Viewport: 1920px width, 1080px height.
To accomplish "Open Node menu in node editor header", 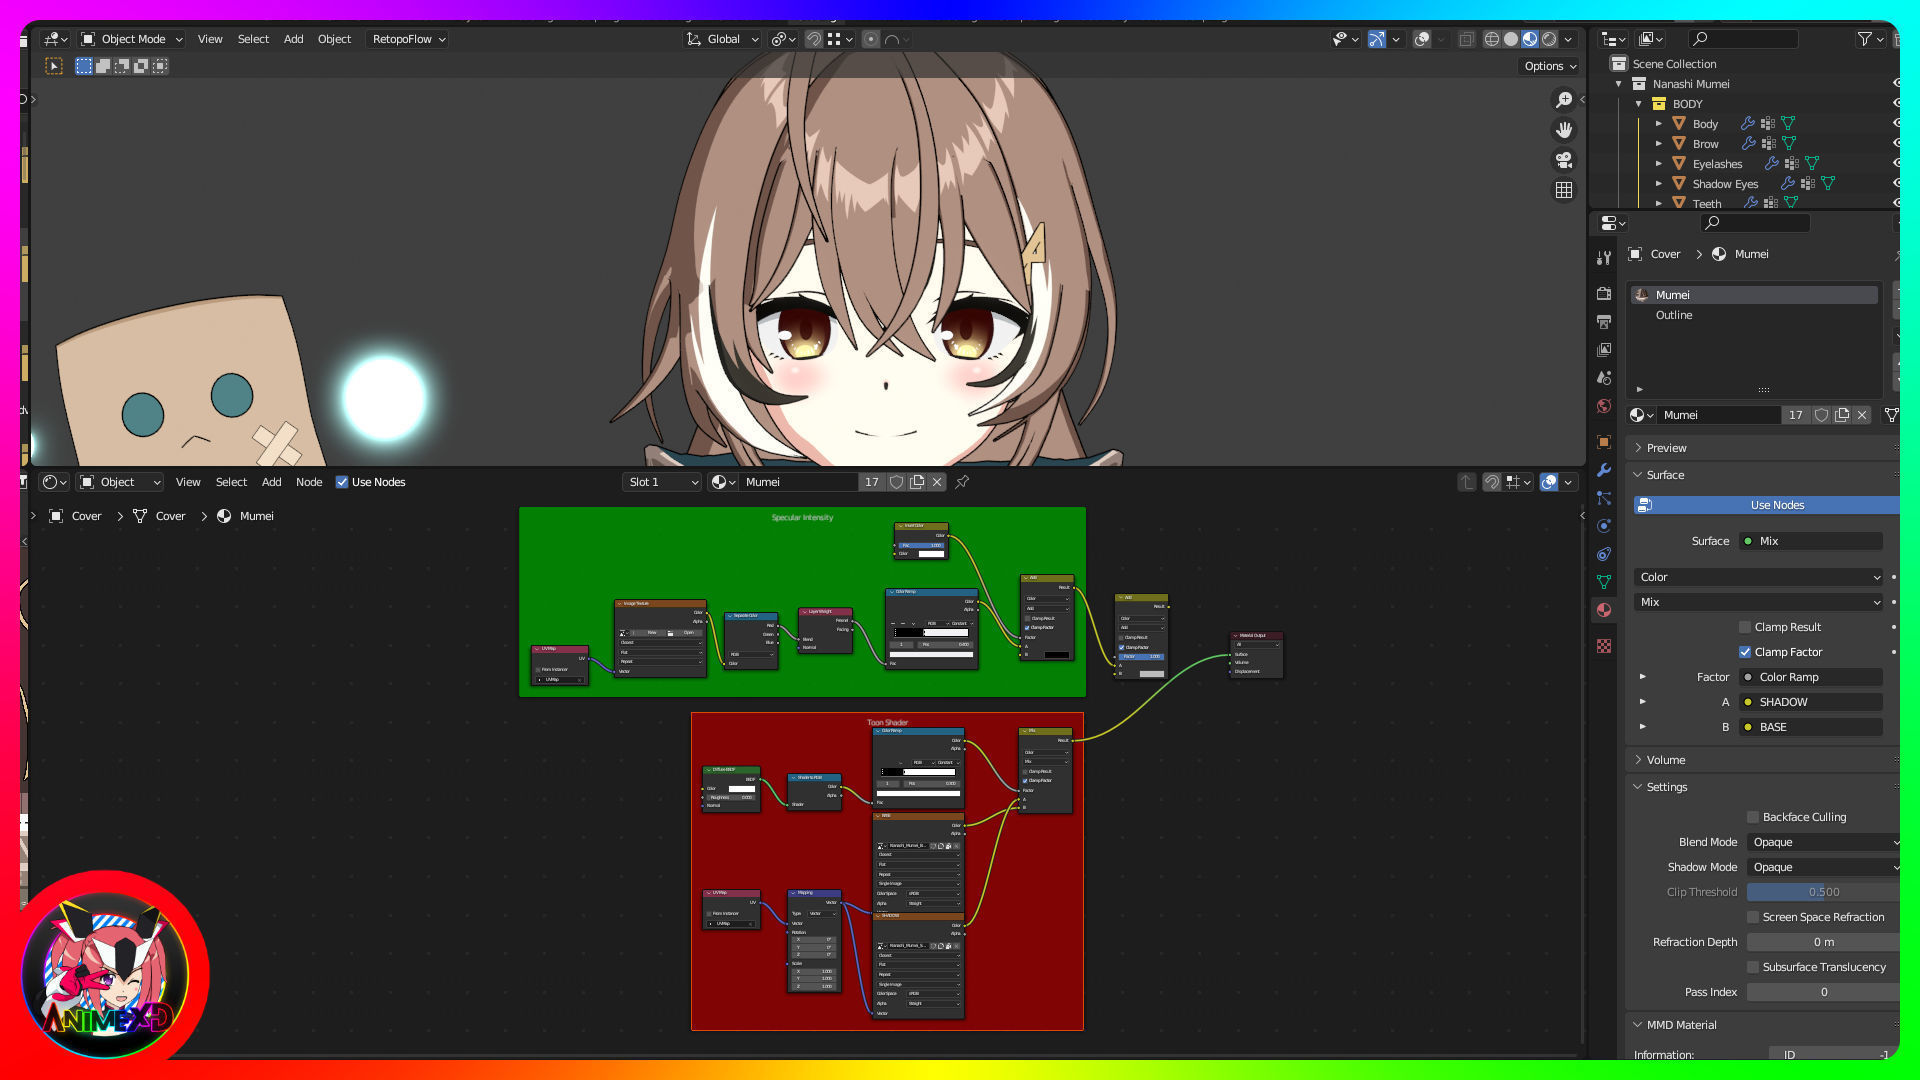I will coord(309,482).
